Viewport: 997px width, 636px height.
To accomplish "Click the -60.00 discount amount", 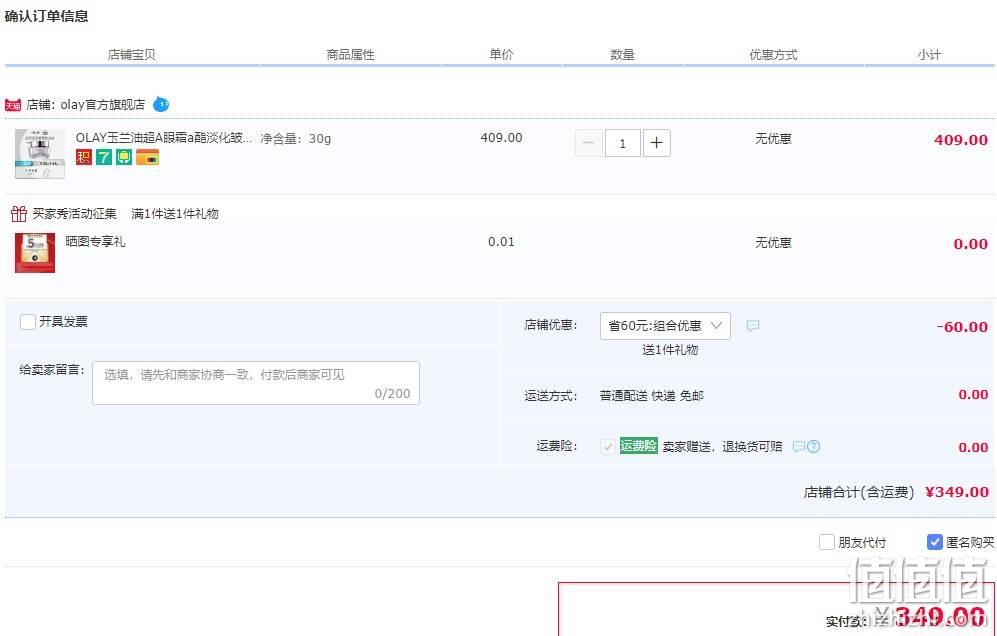I will (962, 327).
